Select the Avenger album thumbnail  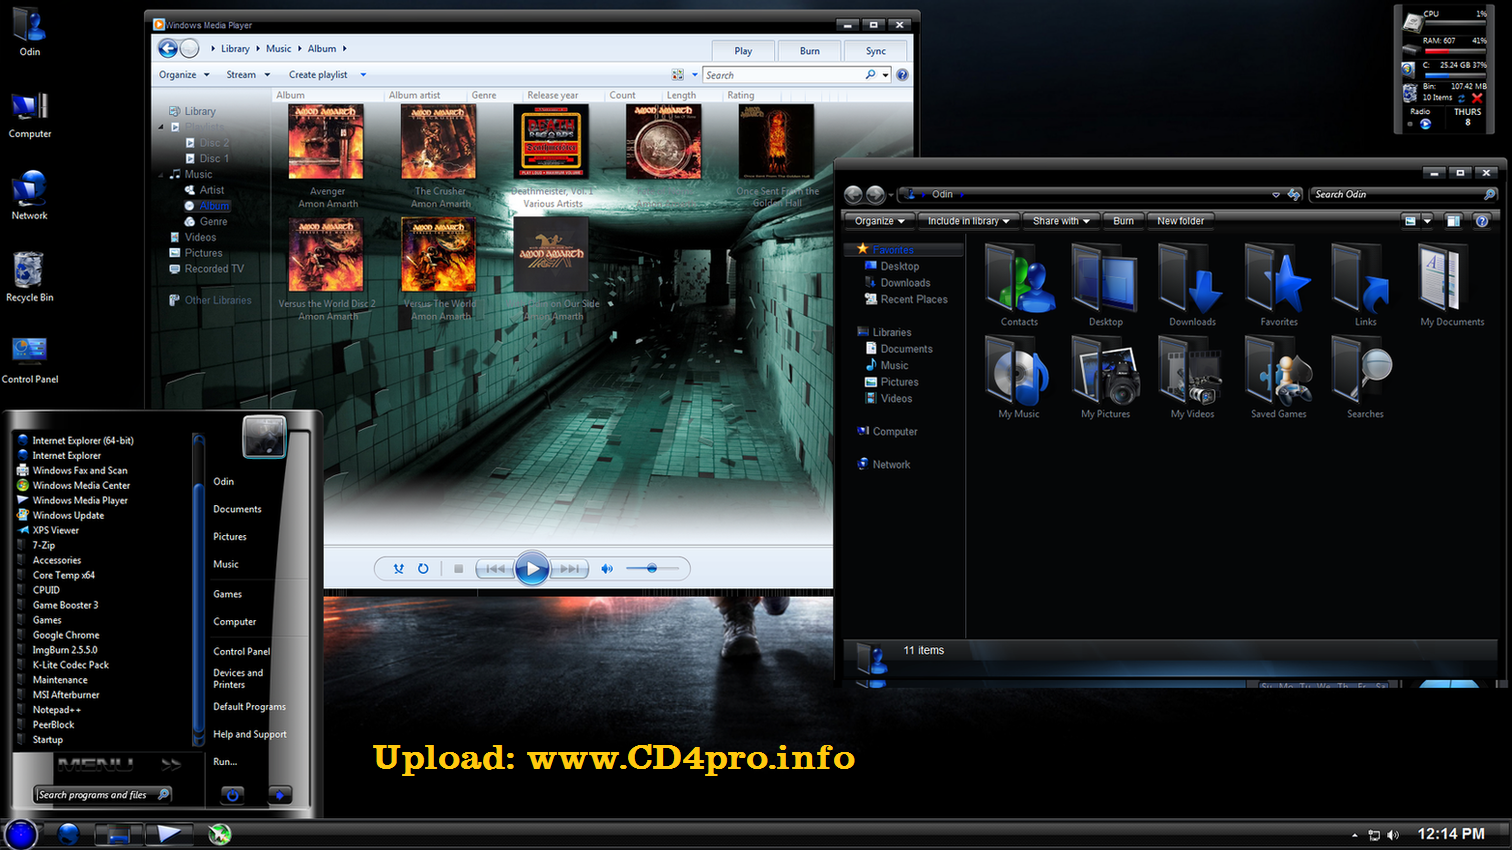(327, 142)
